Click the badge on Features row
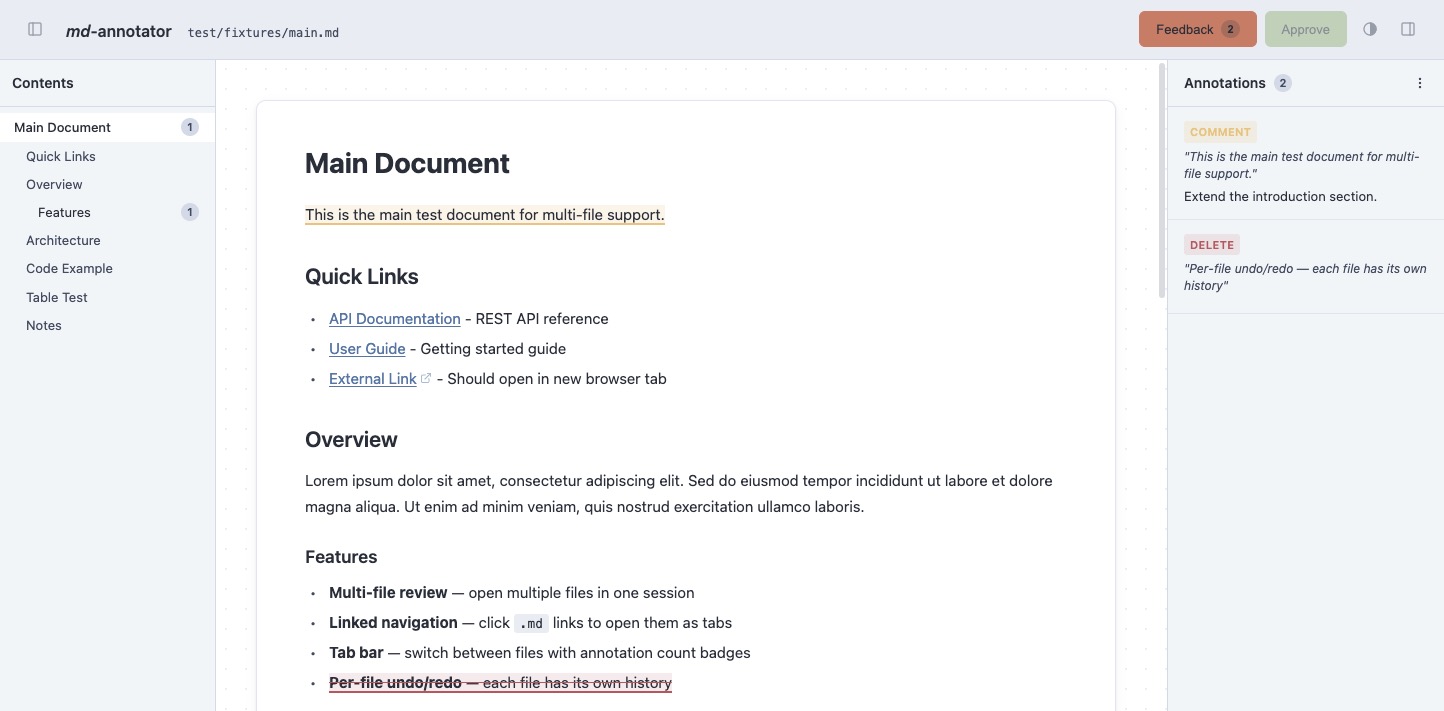Screen dimensions: 1444x711 click(190, 212)
